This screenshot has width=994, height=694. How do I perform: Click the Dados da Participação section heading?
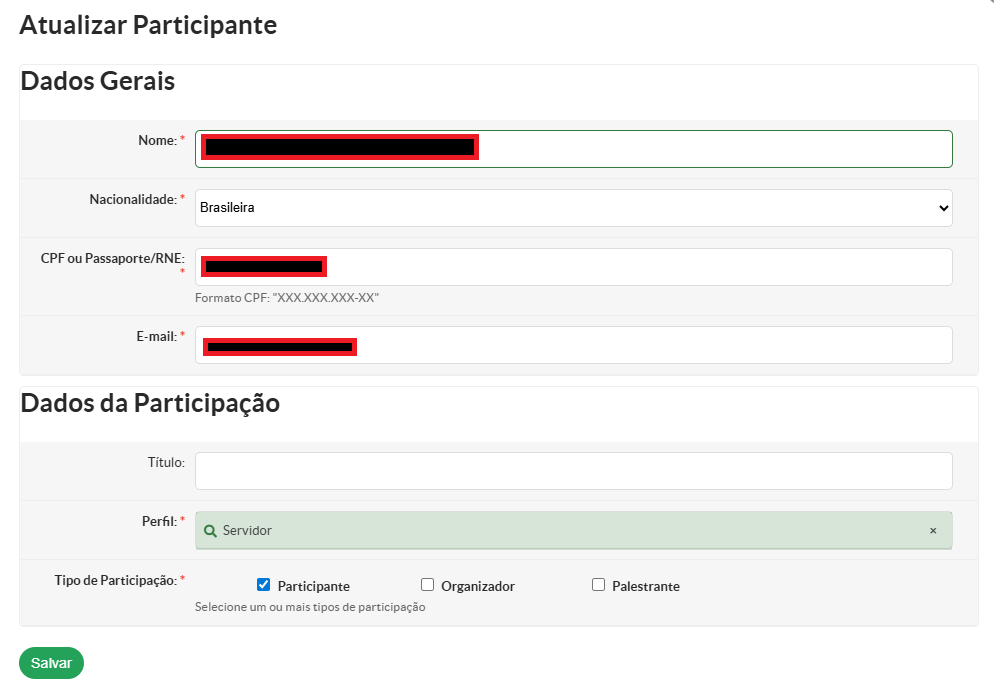click(150, 404)
